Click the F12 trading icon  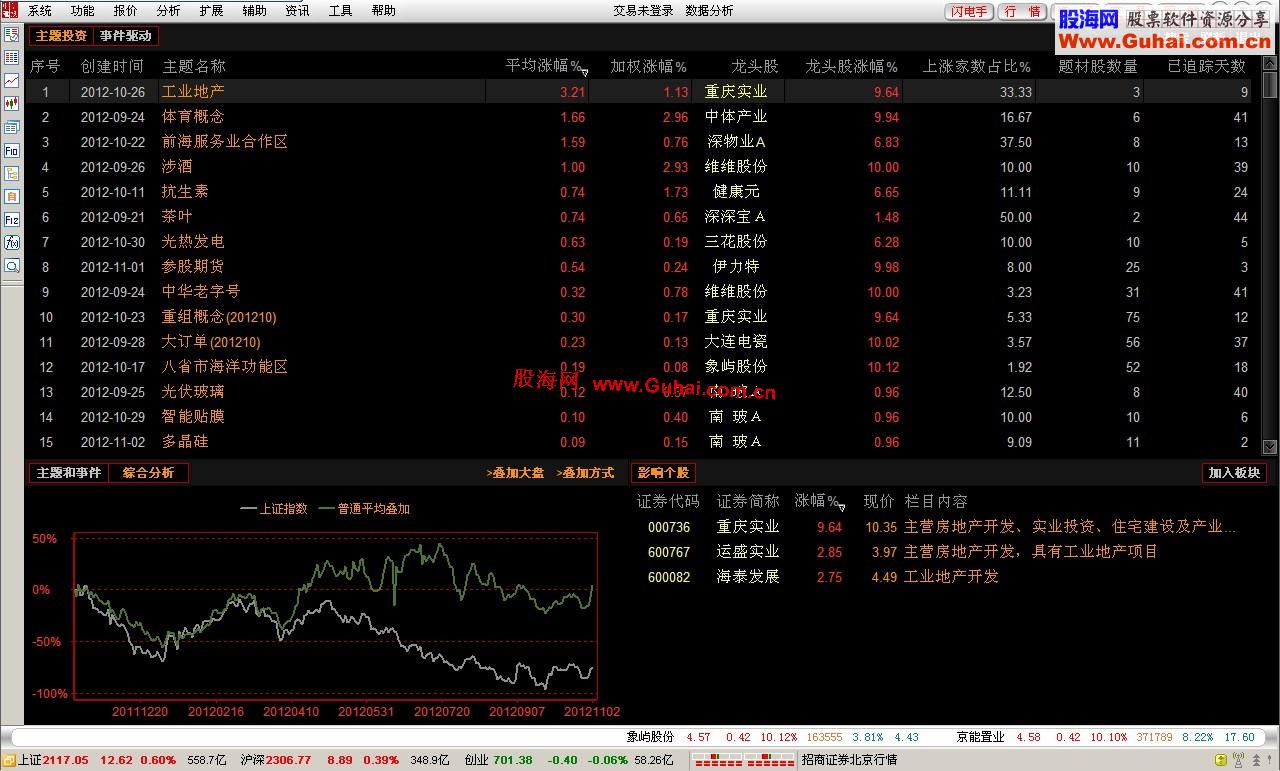click(x=12, y=219)
